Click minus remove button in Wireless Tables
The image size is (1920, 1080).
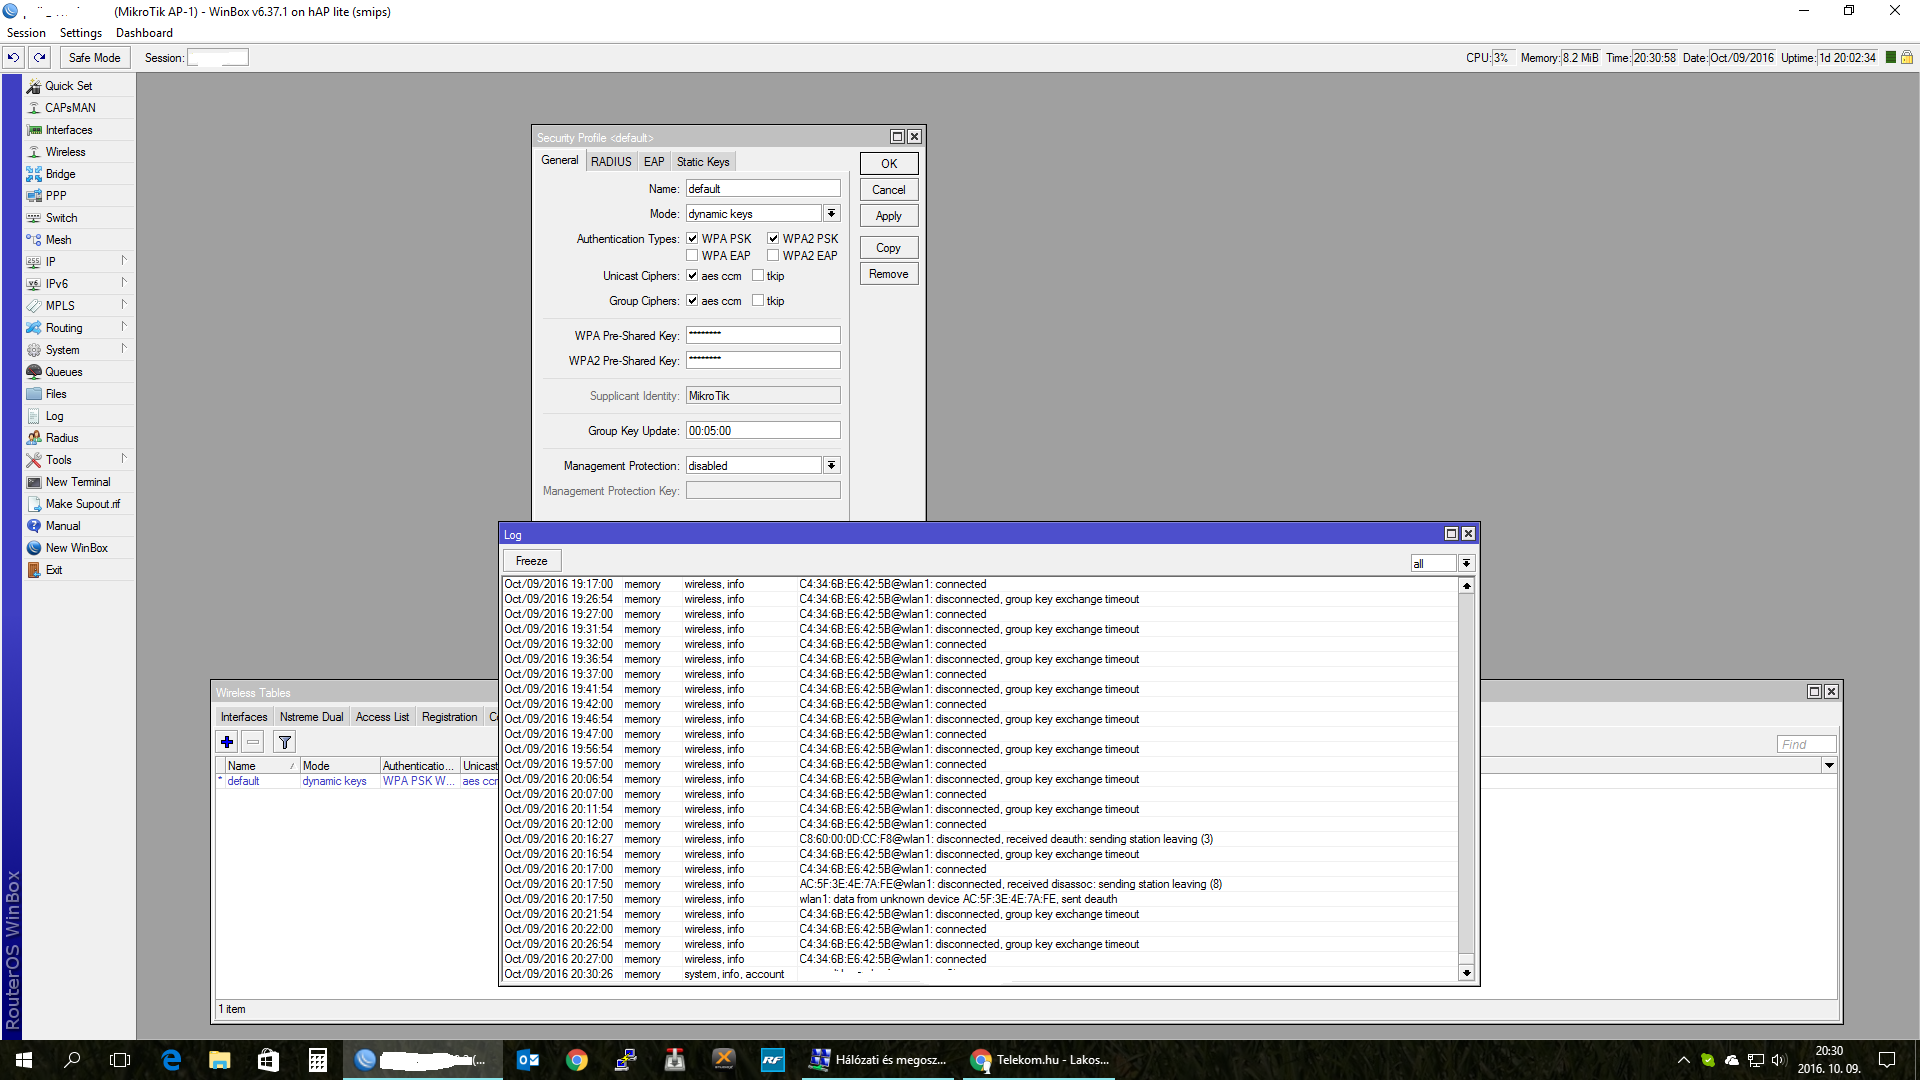pyautogui.click(x=253, y=742)
